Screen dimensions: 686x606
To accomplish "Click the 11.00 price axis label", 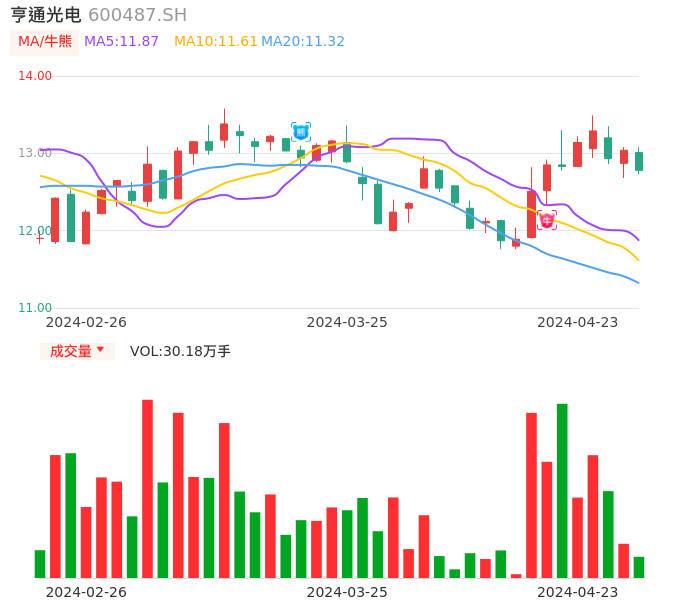I will point(35,308).
